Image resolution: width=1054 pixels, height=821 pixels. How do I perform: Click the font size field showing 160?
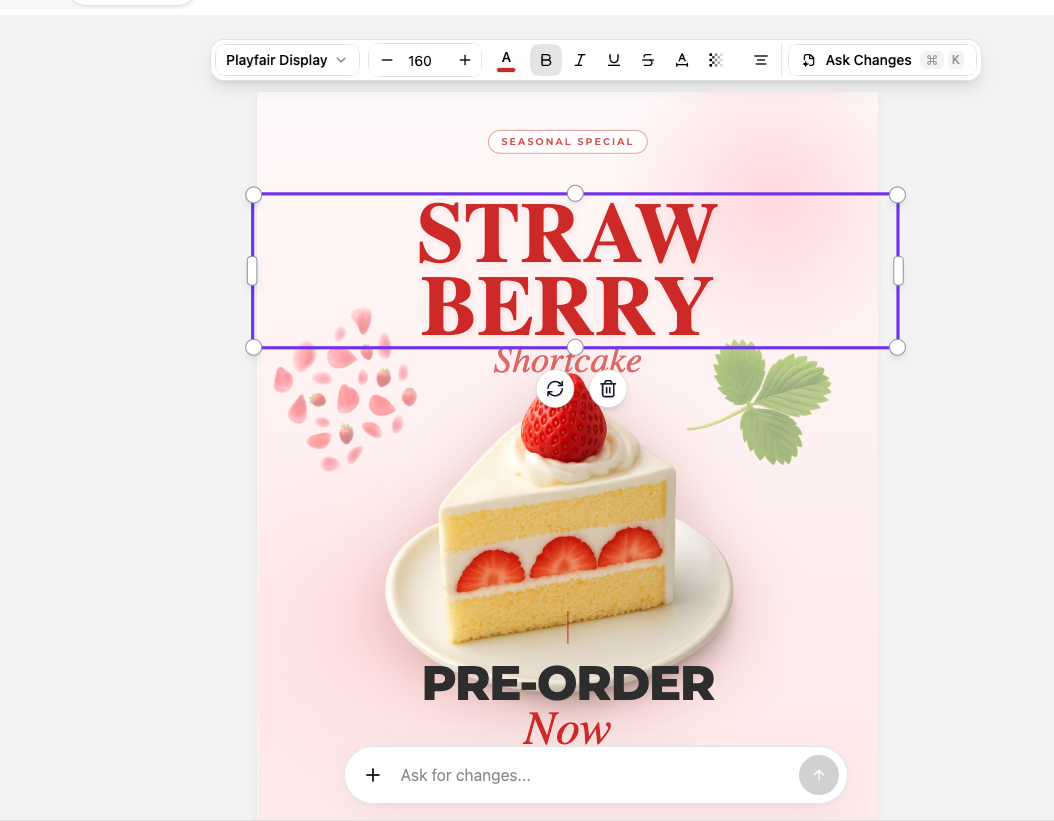(x=420, y=61)
